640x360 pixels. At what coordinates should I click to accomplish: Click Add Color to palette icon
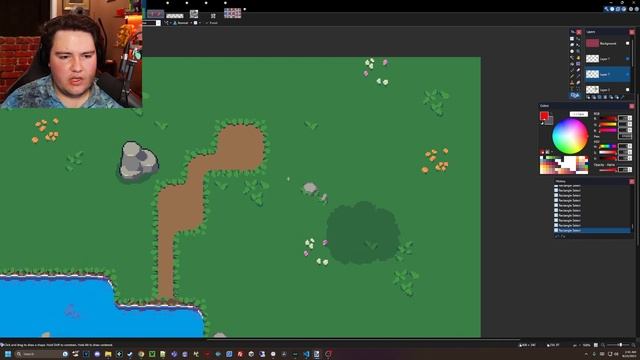pos(542,152)
